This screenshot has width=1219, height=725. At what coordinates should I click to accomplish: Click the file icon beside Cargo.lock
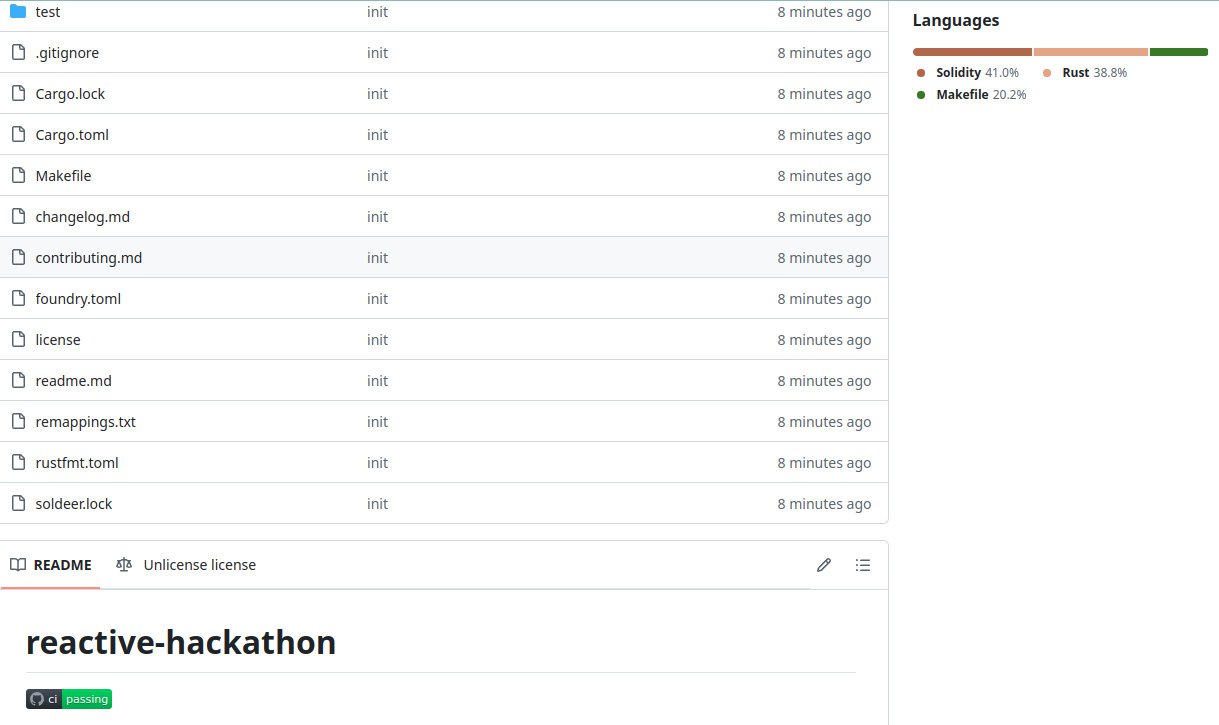click(18, 94)
